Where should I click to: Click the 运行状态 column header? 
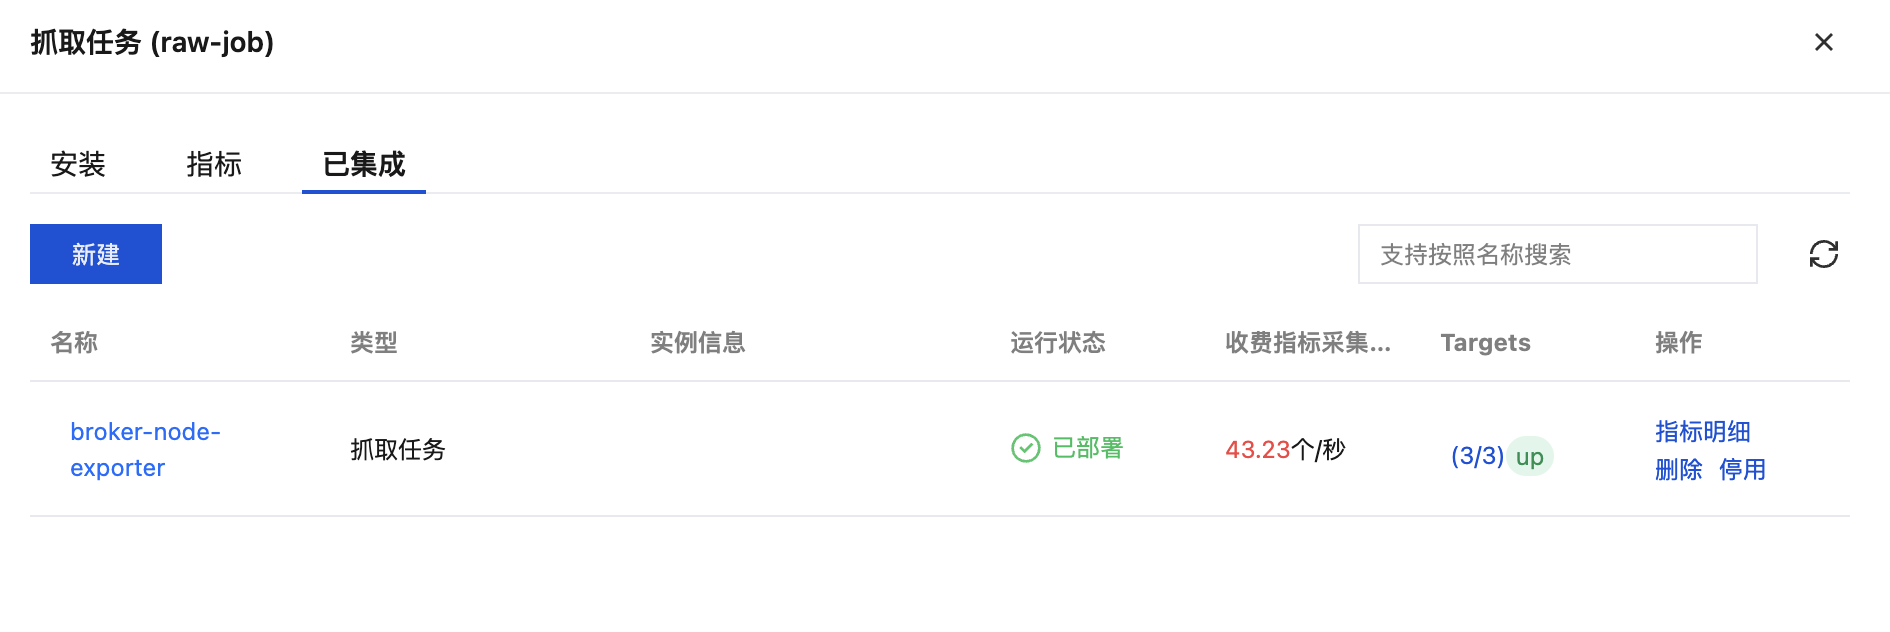coord(1057,343)
